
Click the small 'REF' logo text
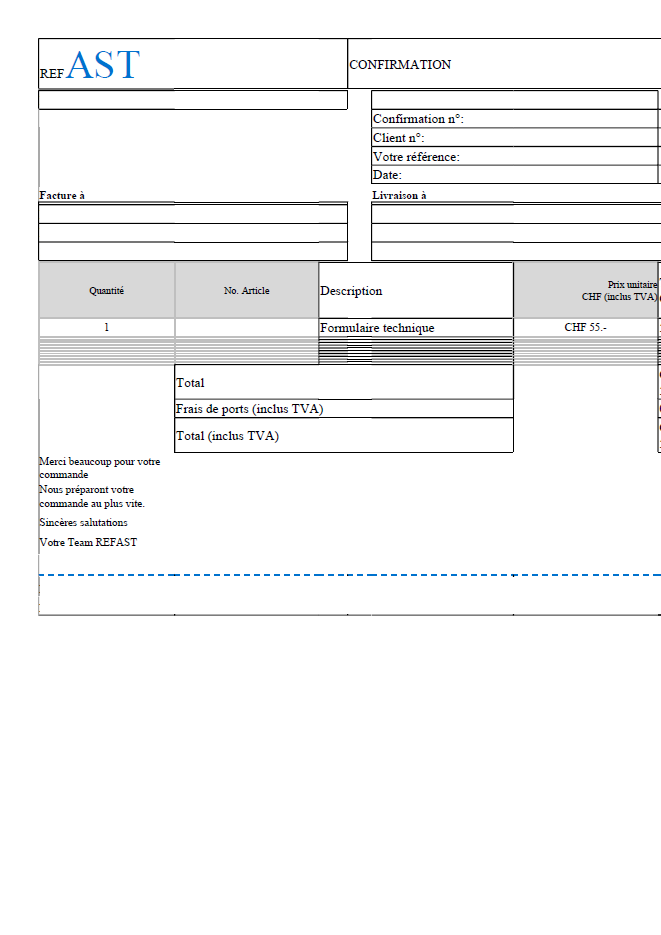click(52, 73)
